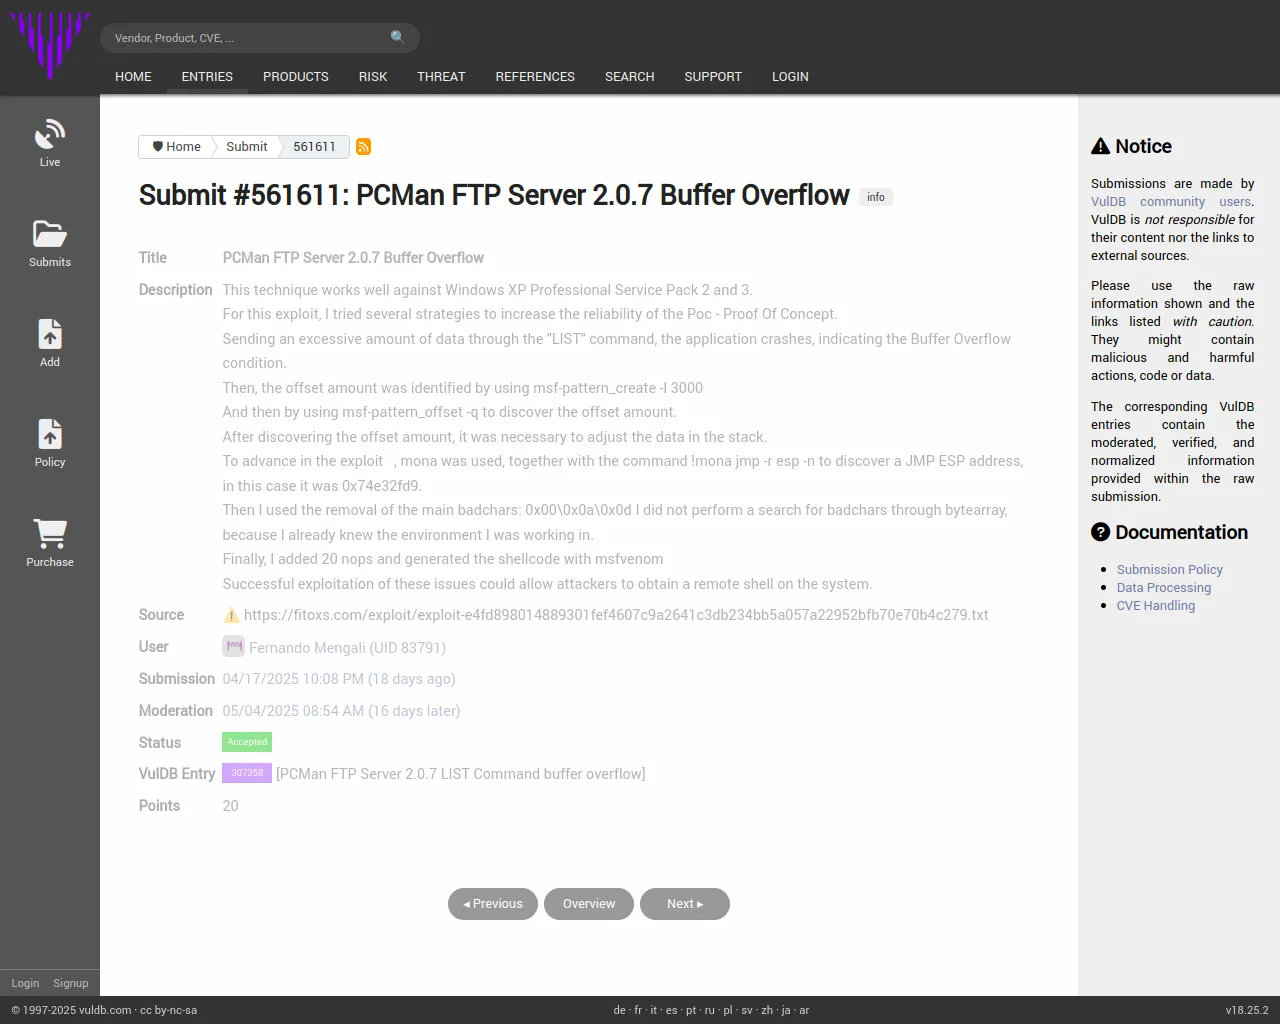Open the ENTRIES menu item

pyautogui.click(x=207, y=77)
